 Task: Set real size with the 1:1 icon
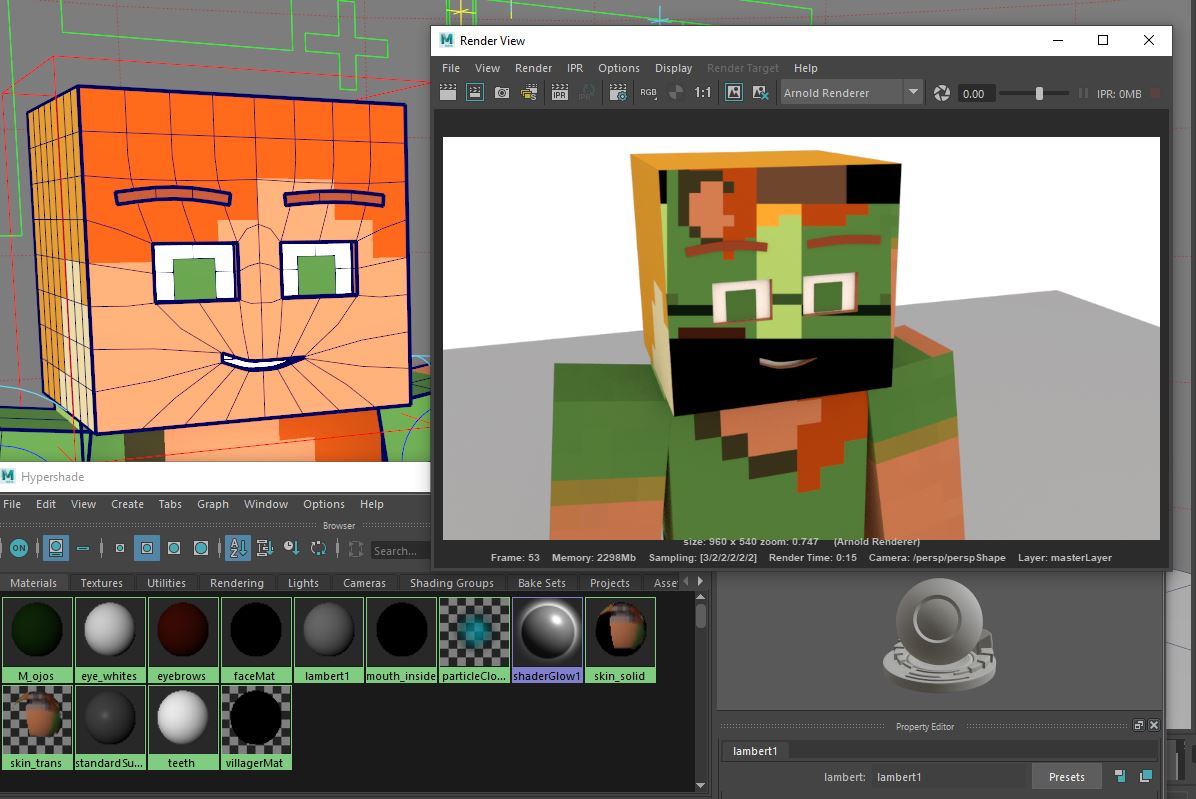[702, 93]
